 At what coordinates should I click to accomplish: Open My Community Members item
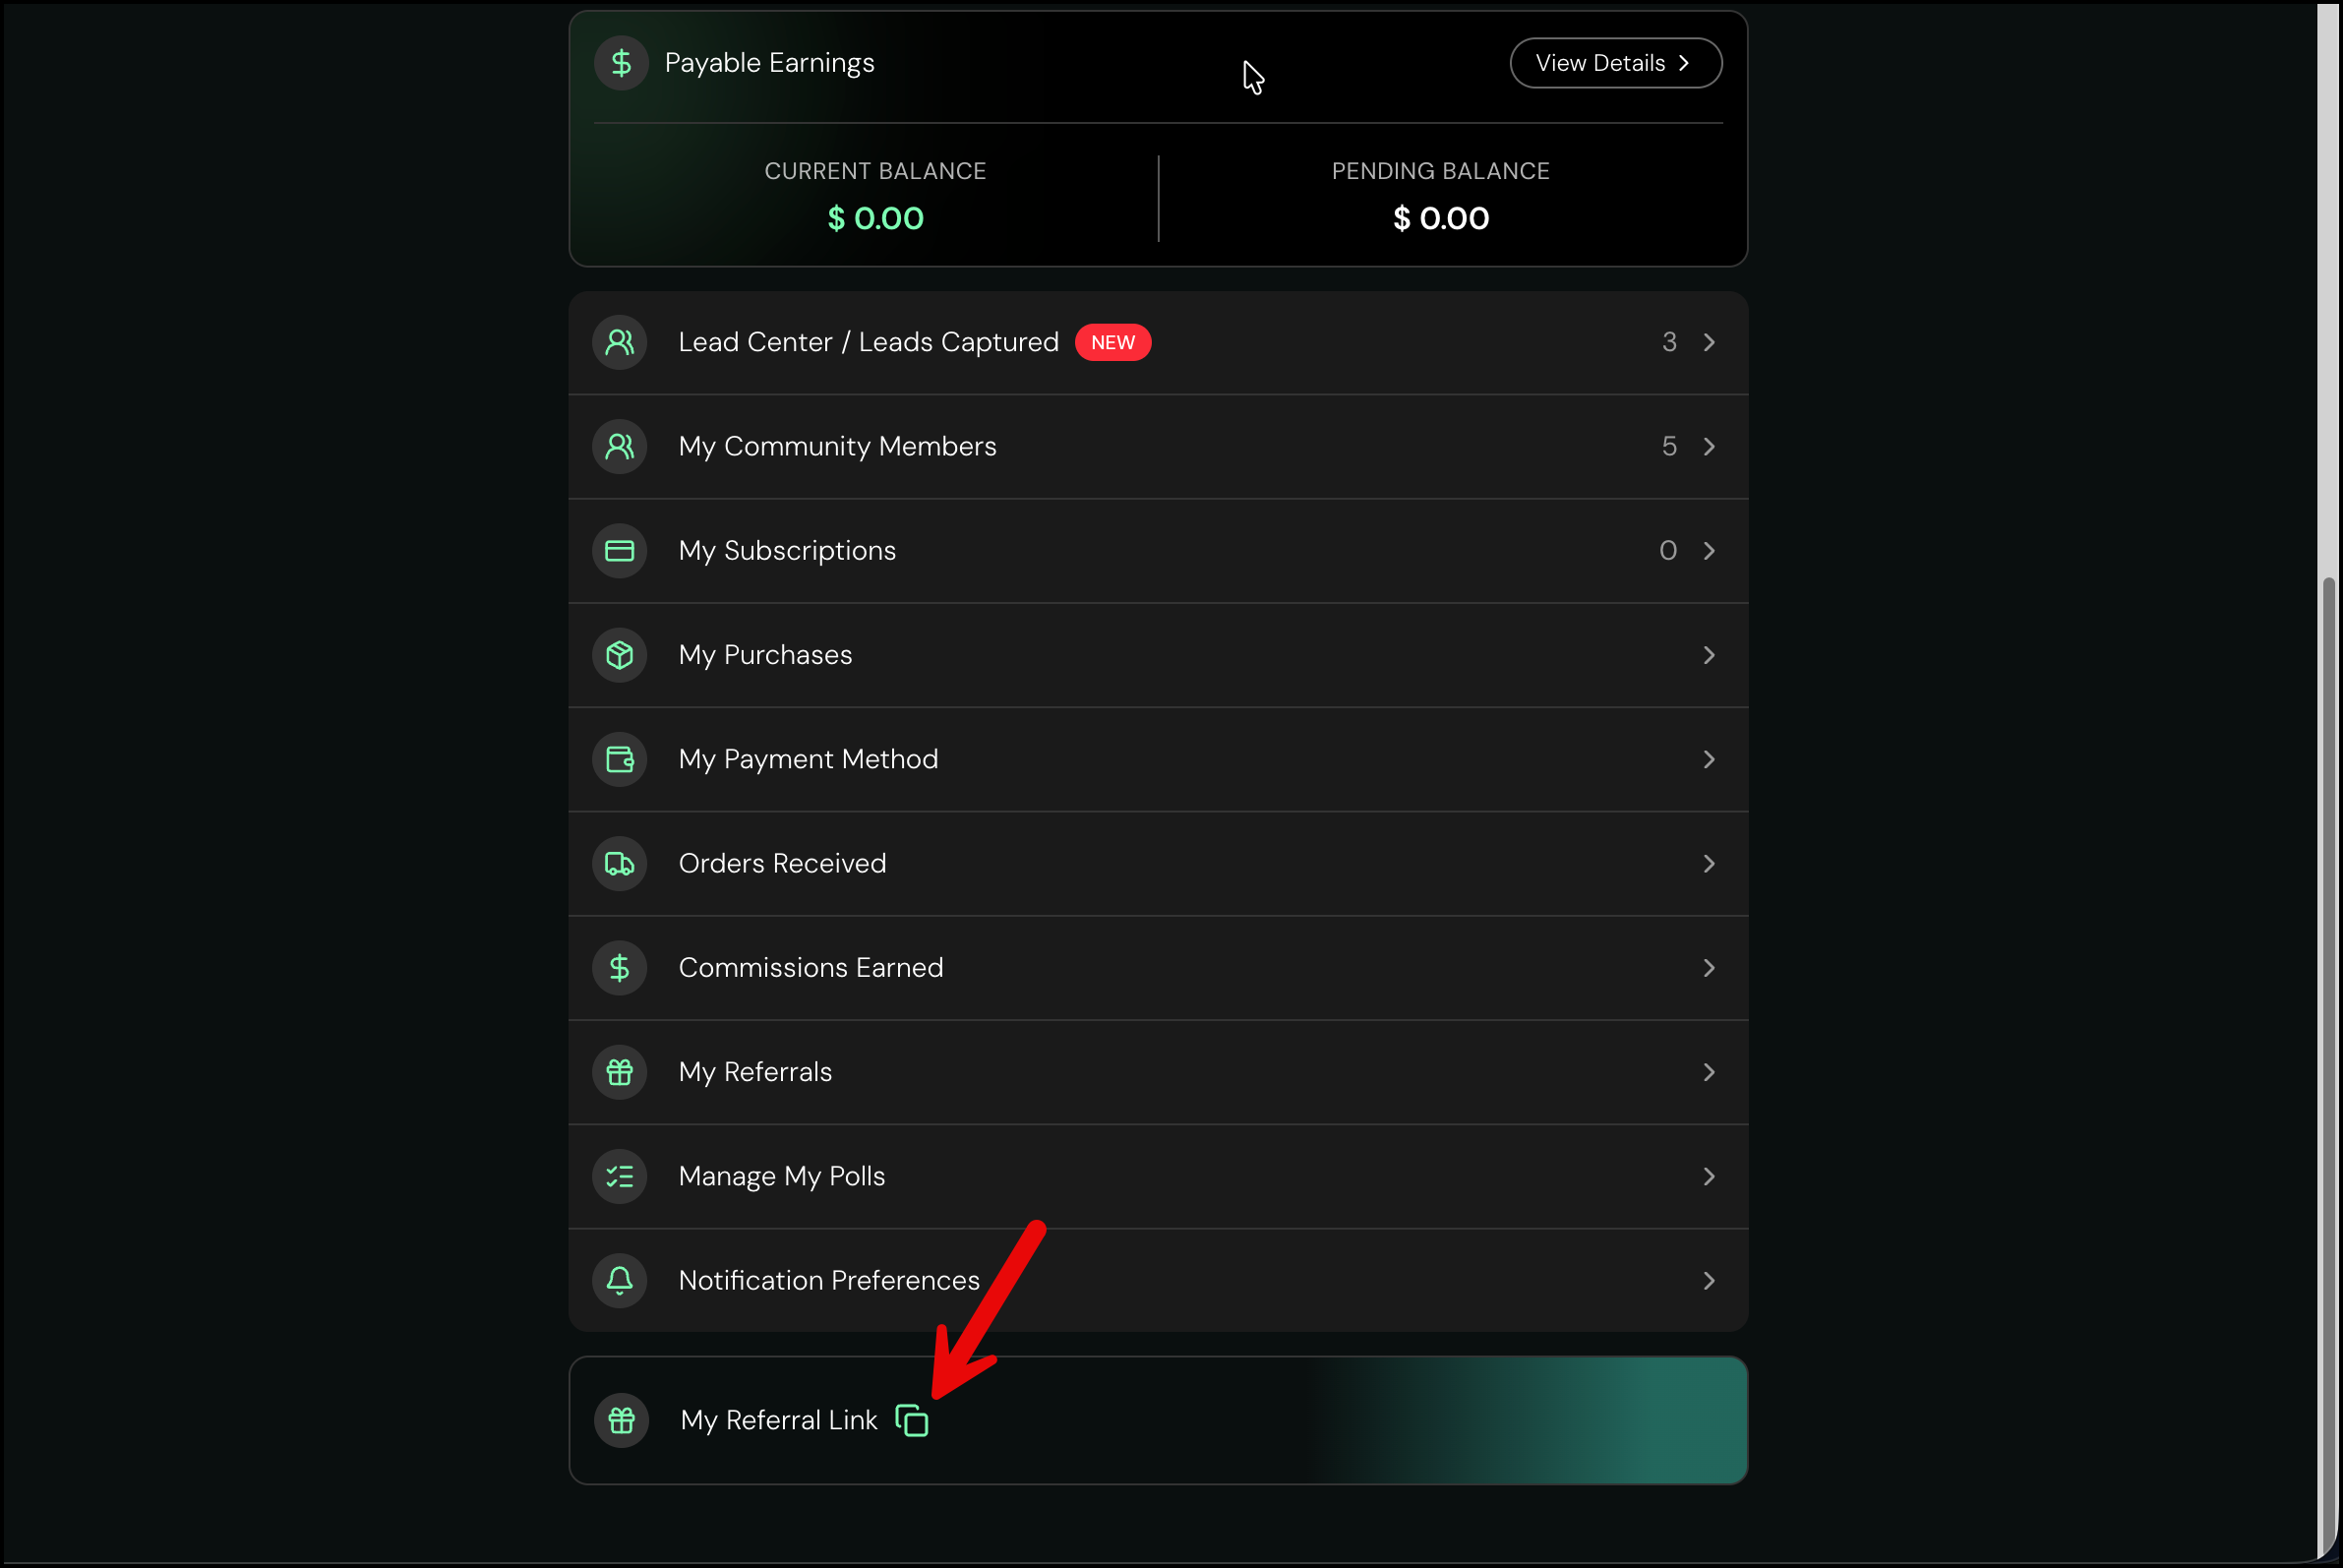click(x=1158, y=446)
